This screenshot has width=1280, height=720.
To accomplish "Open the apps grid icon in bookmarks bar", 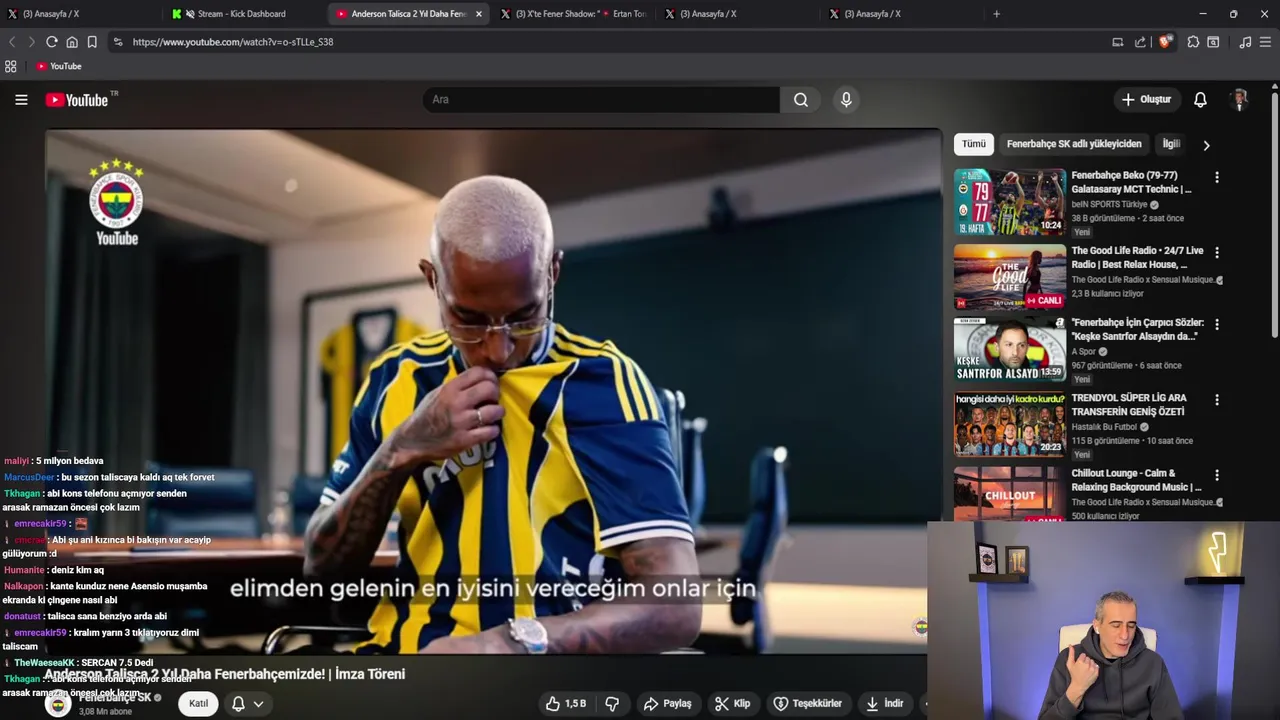I will coord(11,66).
